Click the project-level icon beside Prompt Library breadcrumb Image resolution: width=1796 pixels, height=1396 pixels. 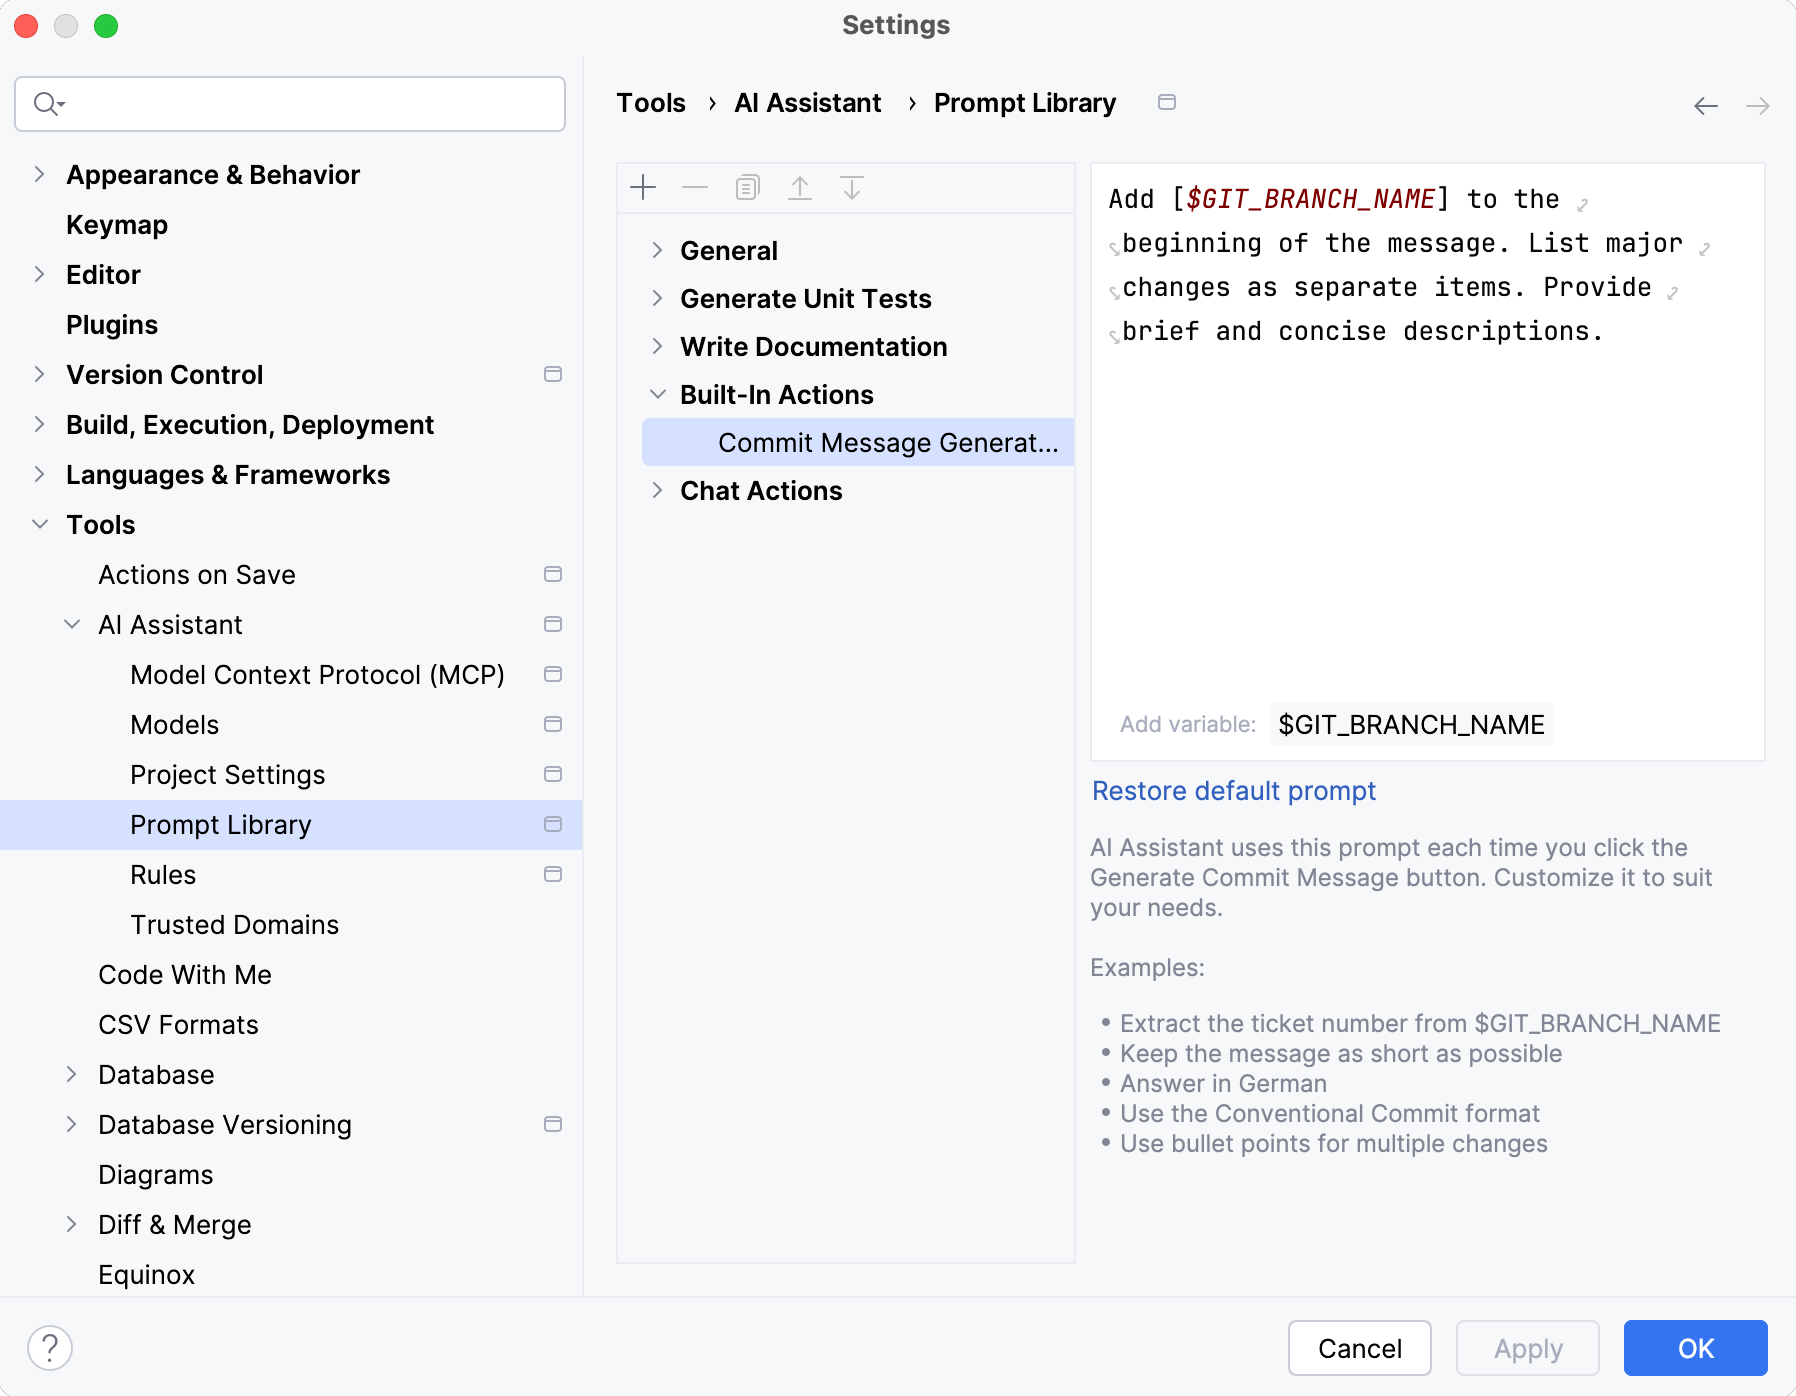coord(1167,102)
